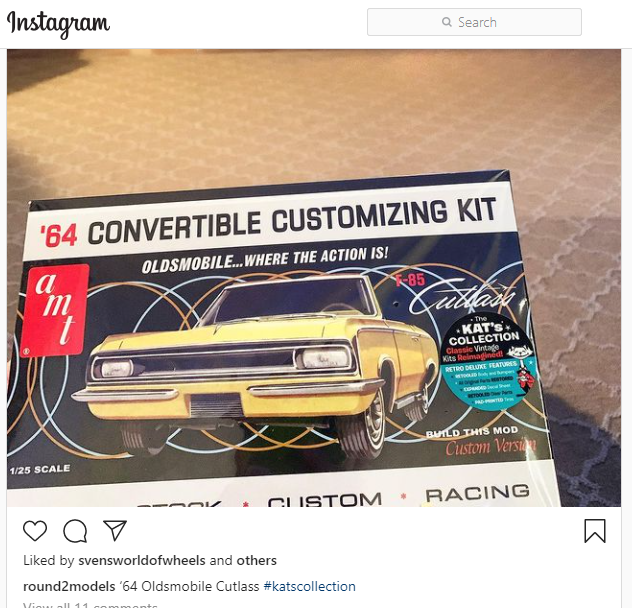Viewport: 632px width, 608px height.
Task: Like the post with the heart icon
Action: (x=35, y=530)
